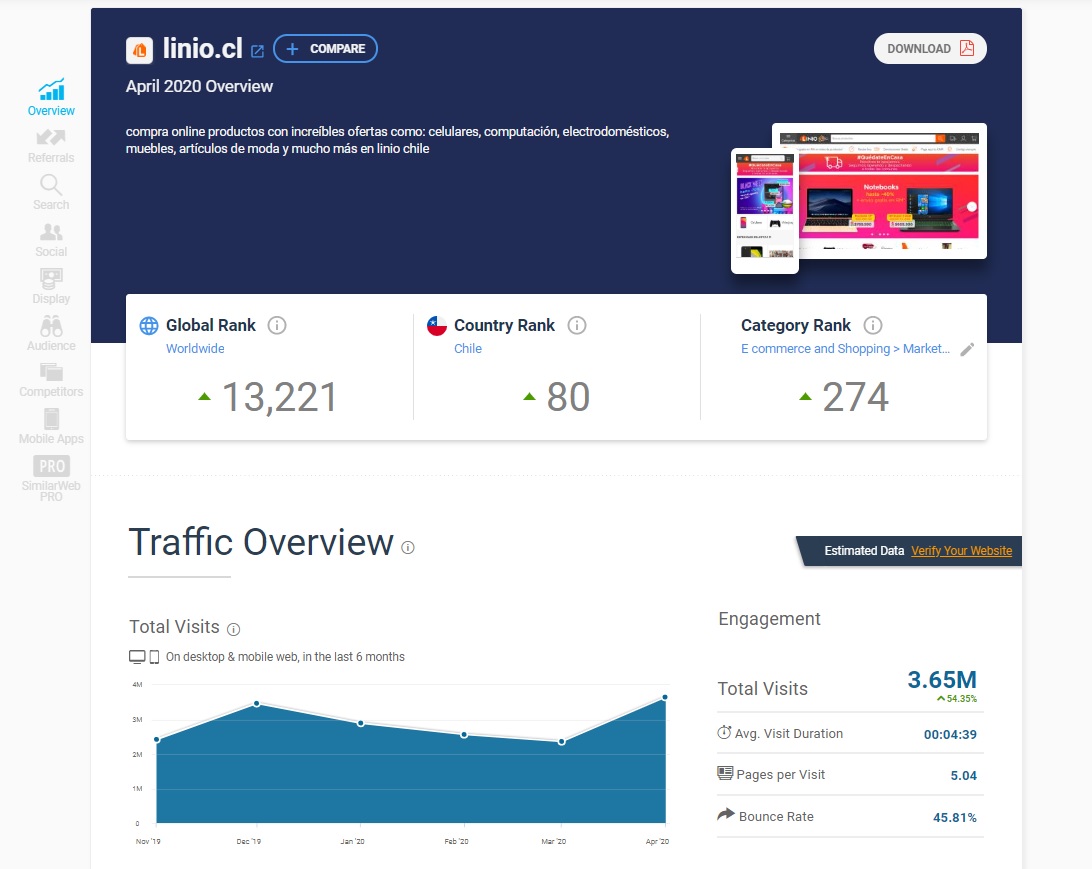Screen dimensions: 1092x869
Task: Follow the Verify Your Website link
Action: (x=961, y=551)
